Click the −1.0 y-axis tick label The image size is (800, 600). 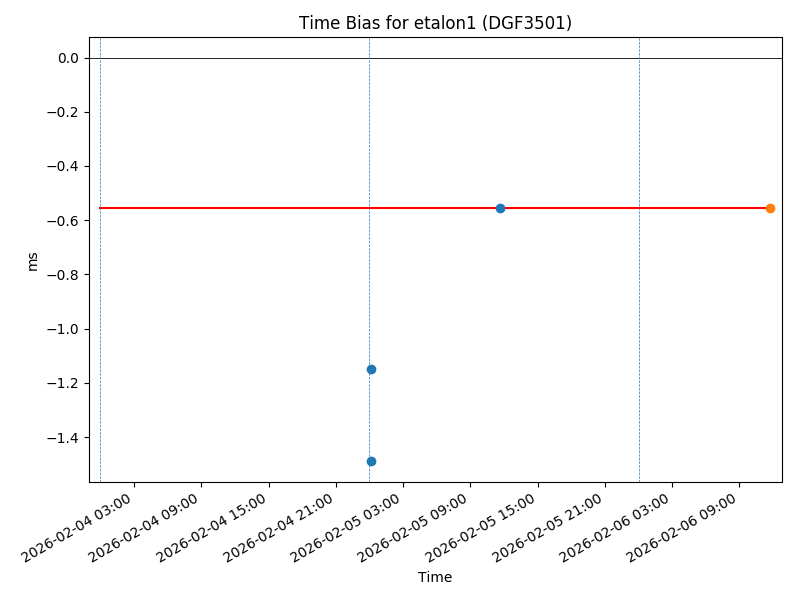click(x=63, y=329)
